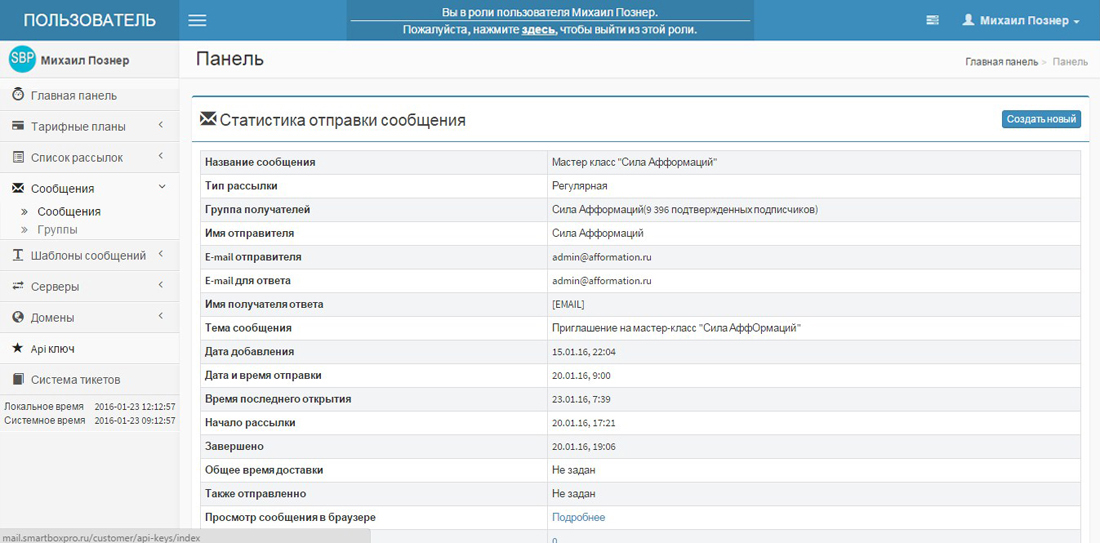Click the E-mail отправителя admin@afformation.ru value
The height and width of the screenshot is (543, 1100).
(x=602, y=257)
